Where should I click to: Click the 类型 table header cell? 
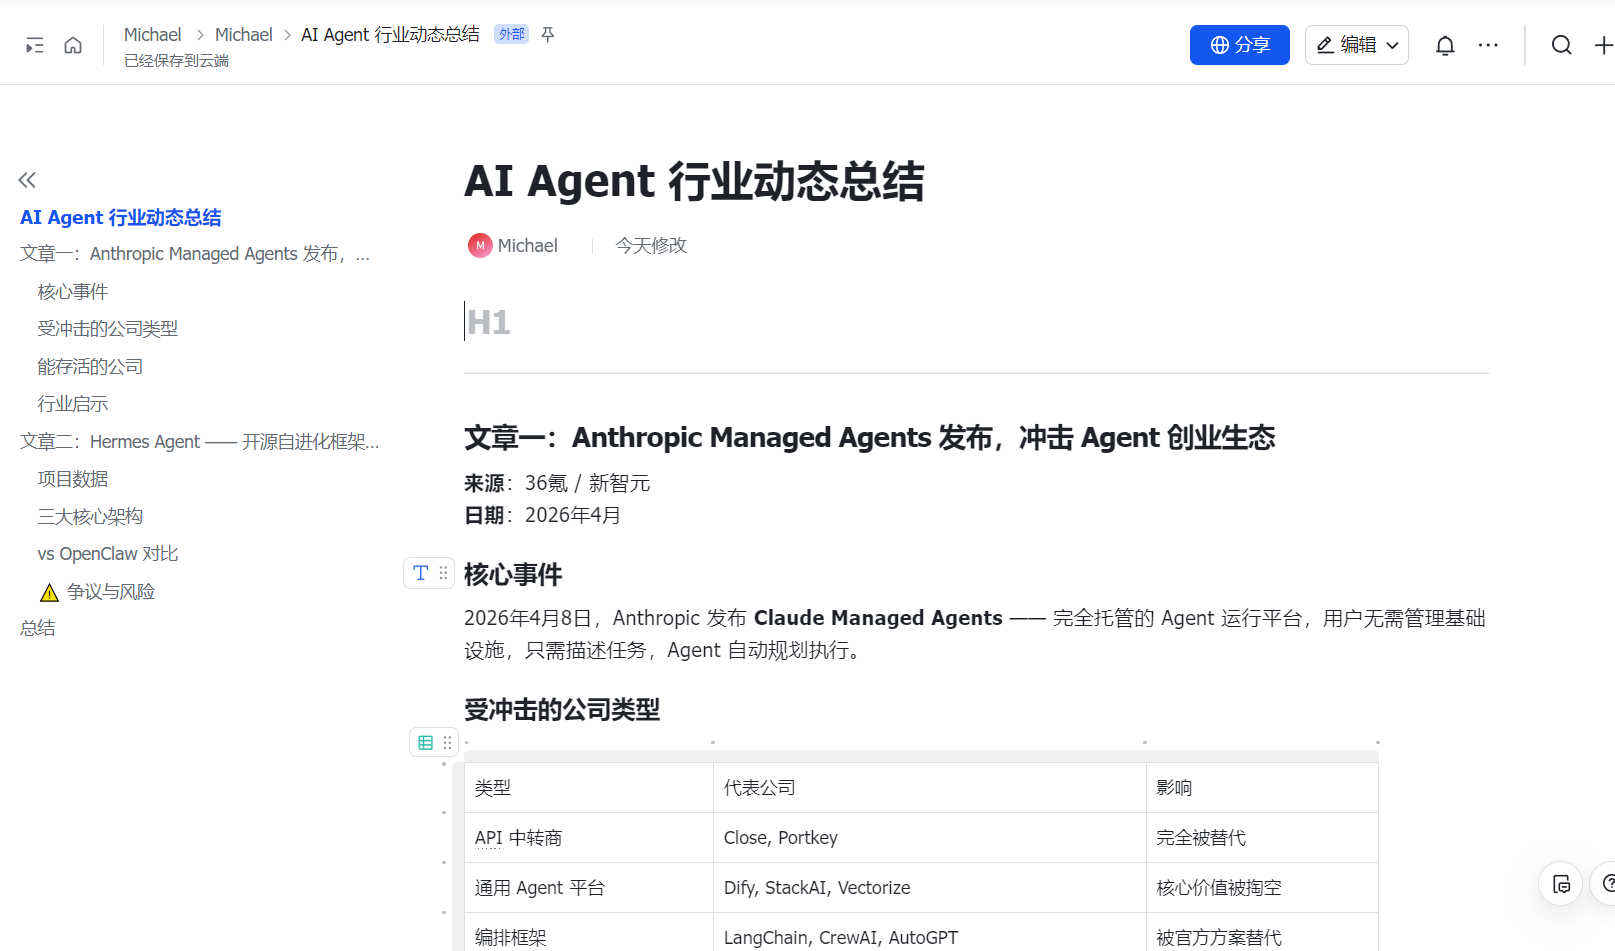589,788
